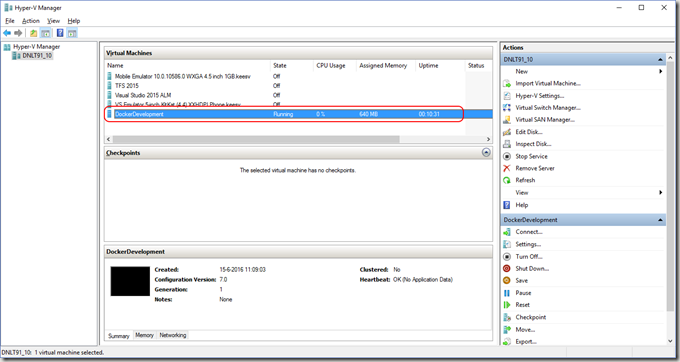Click the Virtual Switch Manager icon
This screenshot has height=362, width=680.
pyautogui.click(x=507, y=108)
